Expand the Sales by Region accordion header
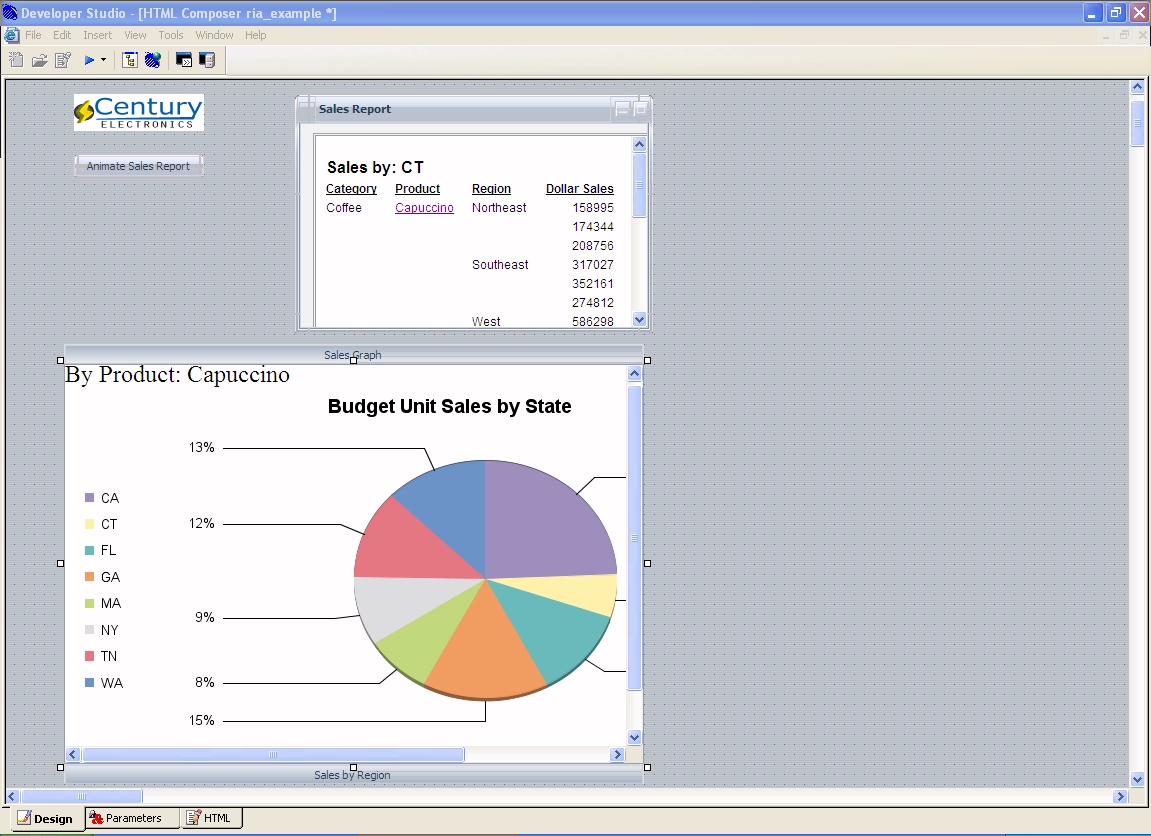The height and width of the screenshot is (836, 1151). click(x=352, y=775)
